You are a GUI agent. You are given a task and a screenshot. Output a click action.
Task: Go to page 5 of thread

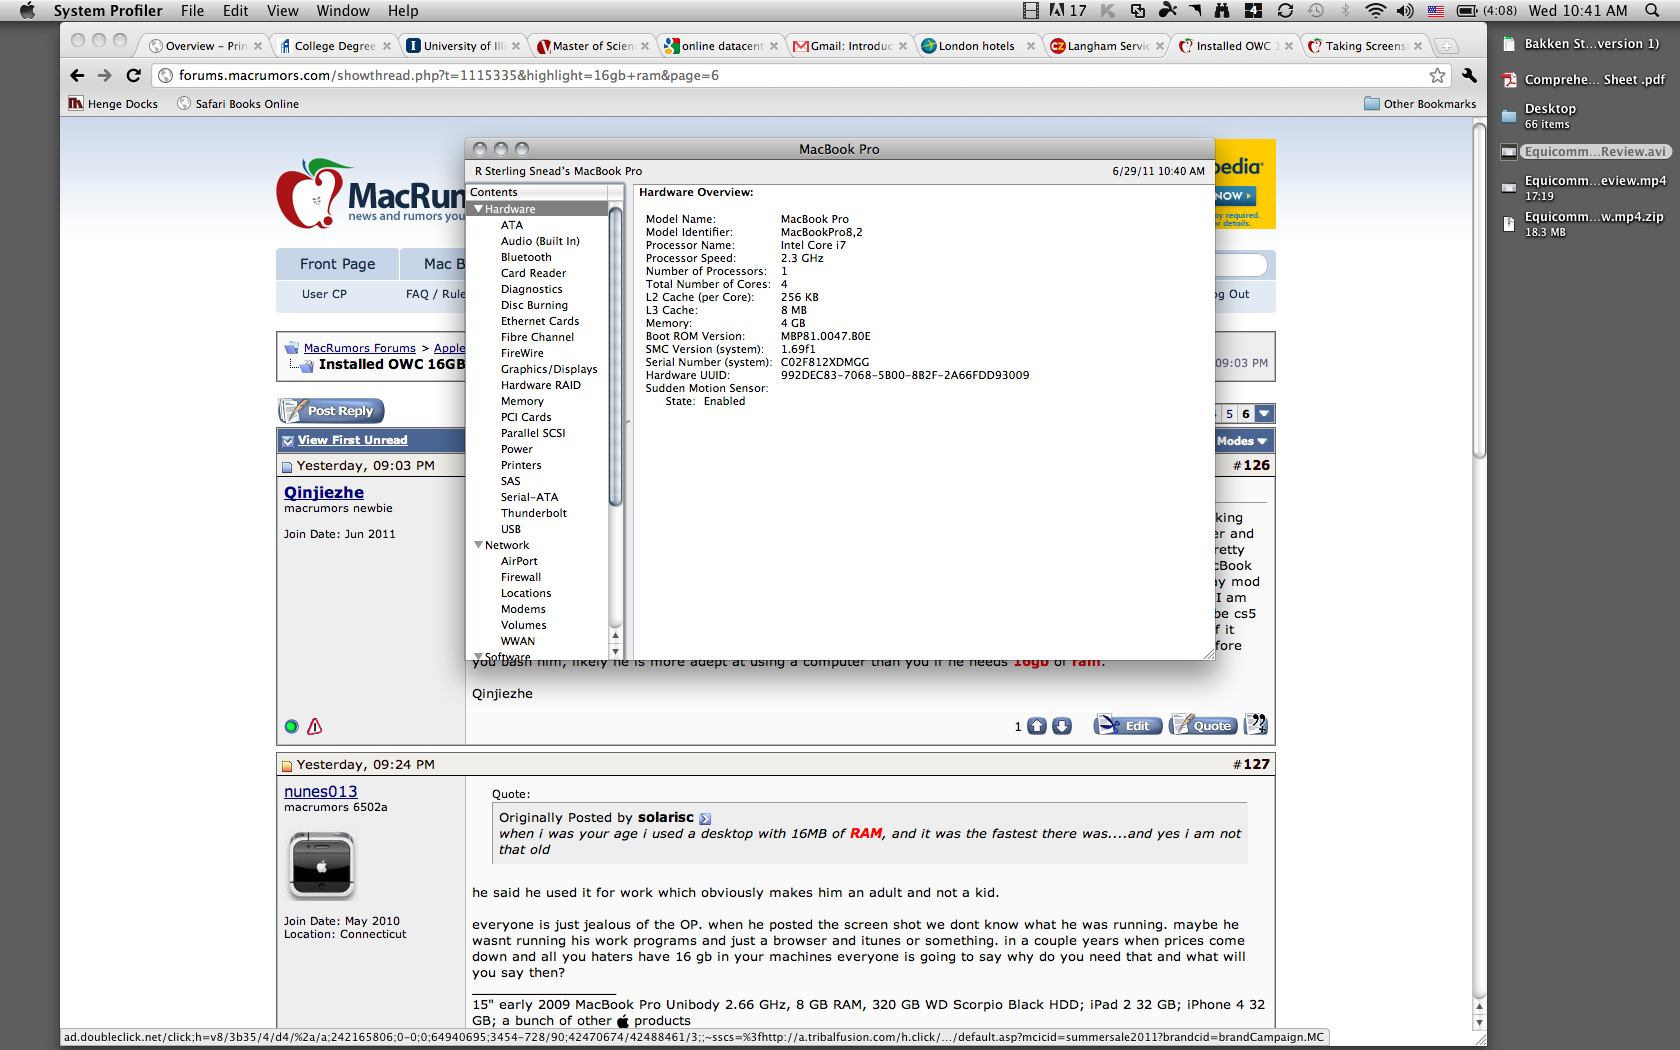click(1229, 414)
